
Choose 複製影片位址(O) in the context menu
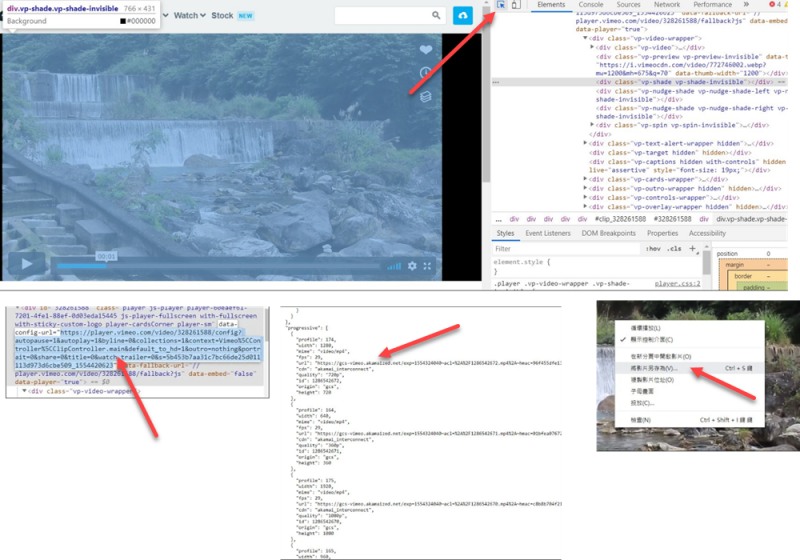click(x=689, y=380)
